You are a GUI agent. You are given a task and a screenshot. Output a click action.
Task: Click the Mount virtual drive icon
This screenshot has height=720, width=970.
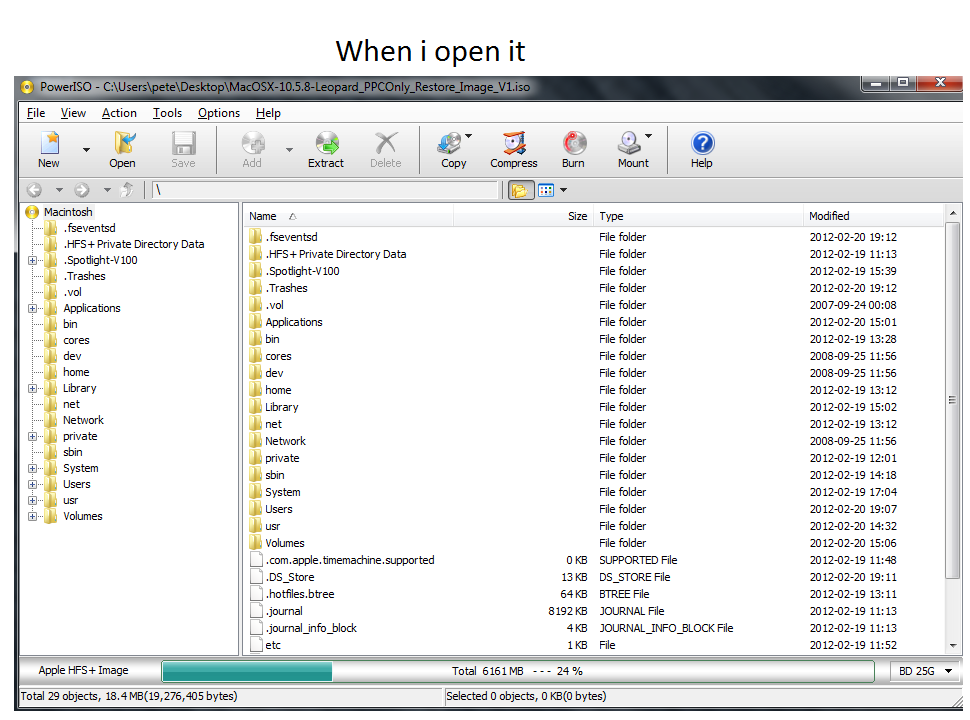(629, 144)
